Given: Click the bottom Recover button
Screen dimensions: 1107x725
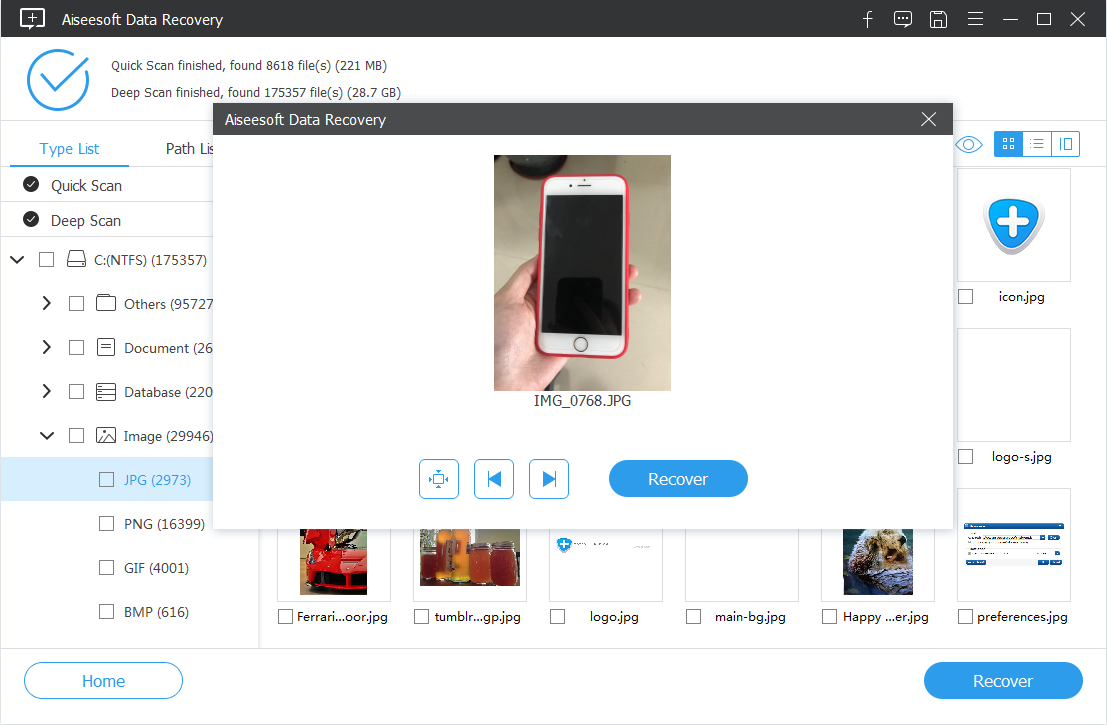Looking at the screenshot, I should point(1003,681).
